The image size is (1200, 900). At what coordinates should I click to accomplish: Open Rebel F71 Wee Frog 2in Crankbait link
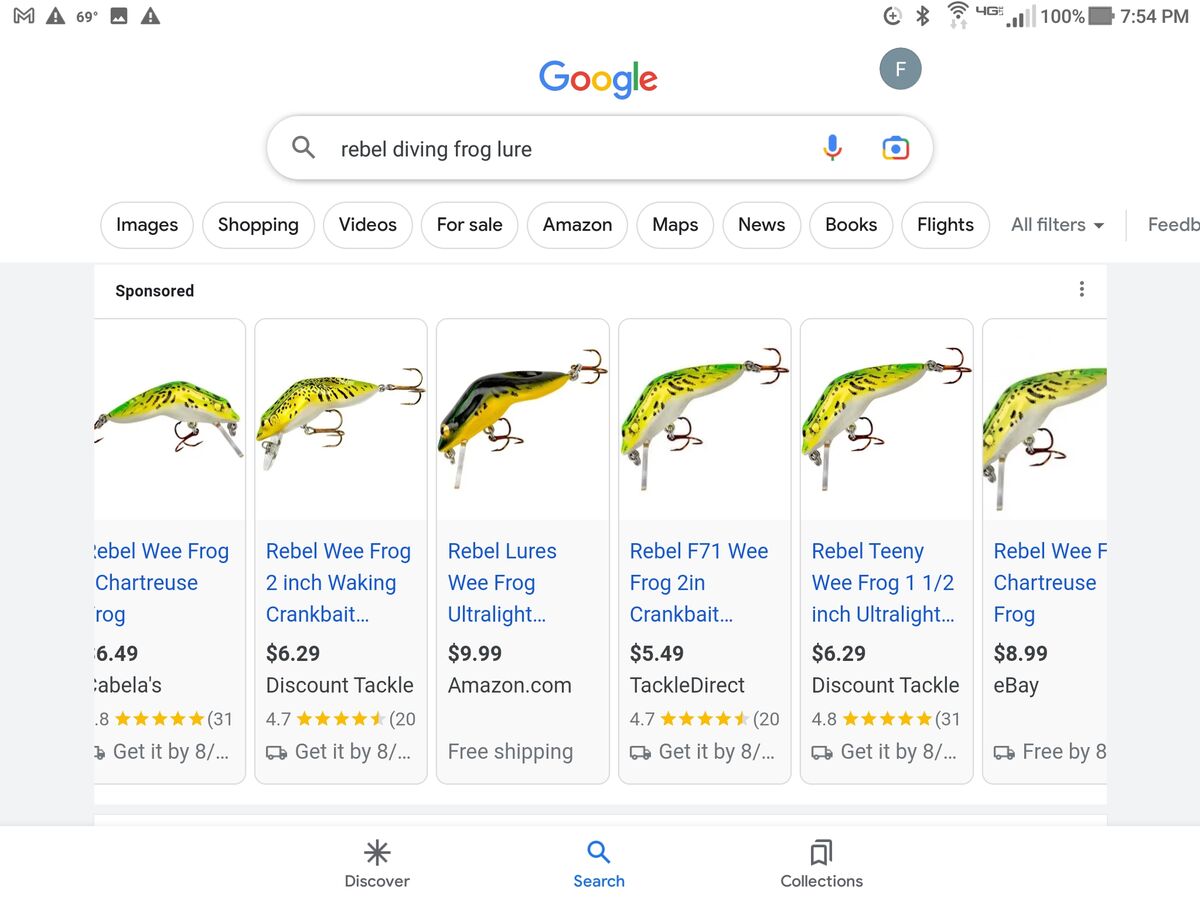tap(698, 582)
